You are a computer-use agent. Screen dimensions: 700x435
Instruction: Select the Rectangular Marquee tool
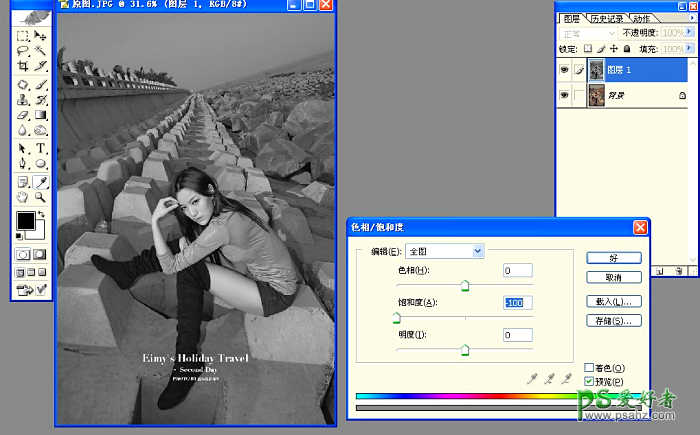[23, 36]
